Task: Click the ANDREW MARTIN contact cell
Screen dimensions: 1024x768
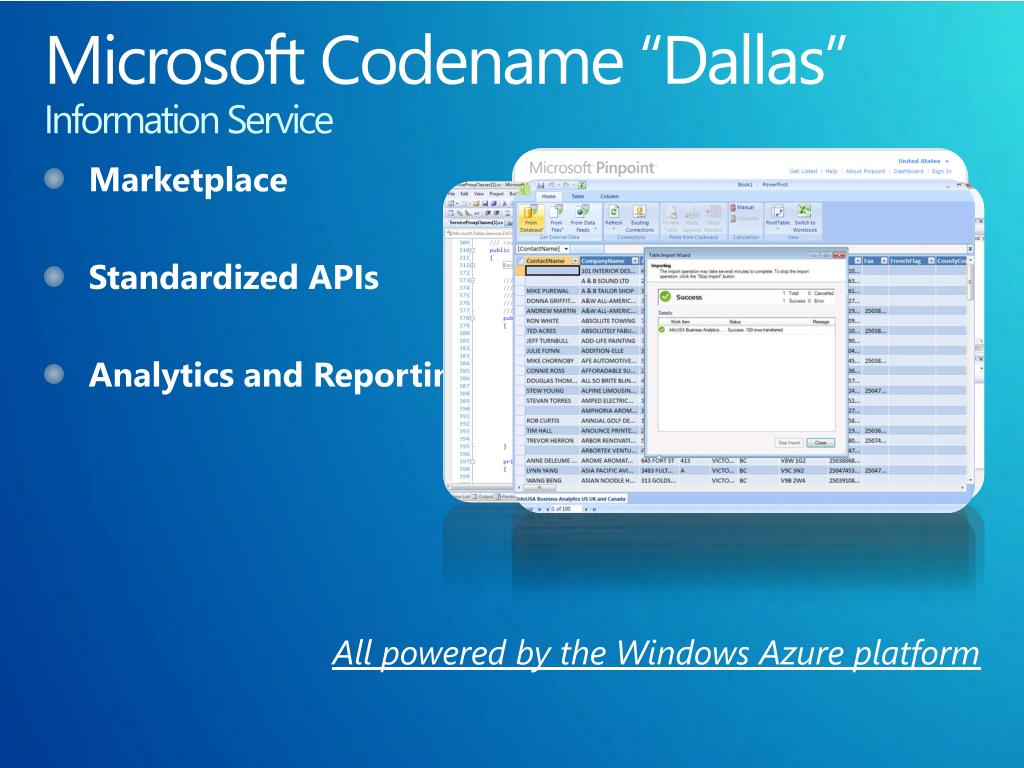Action: [x=552, y=311]
